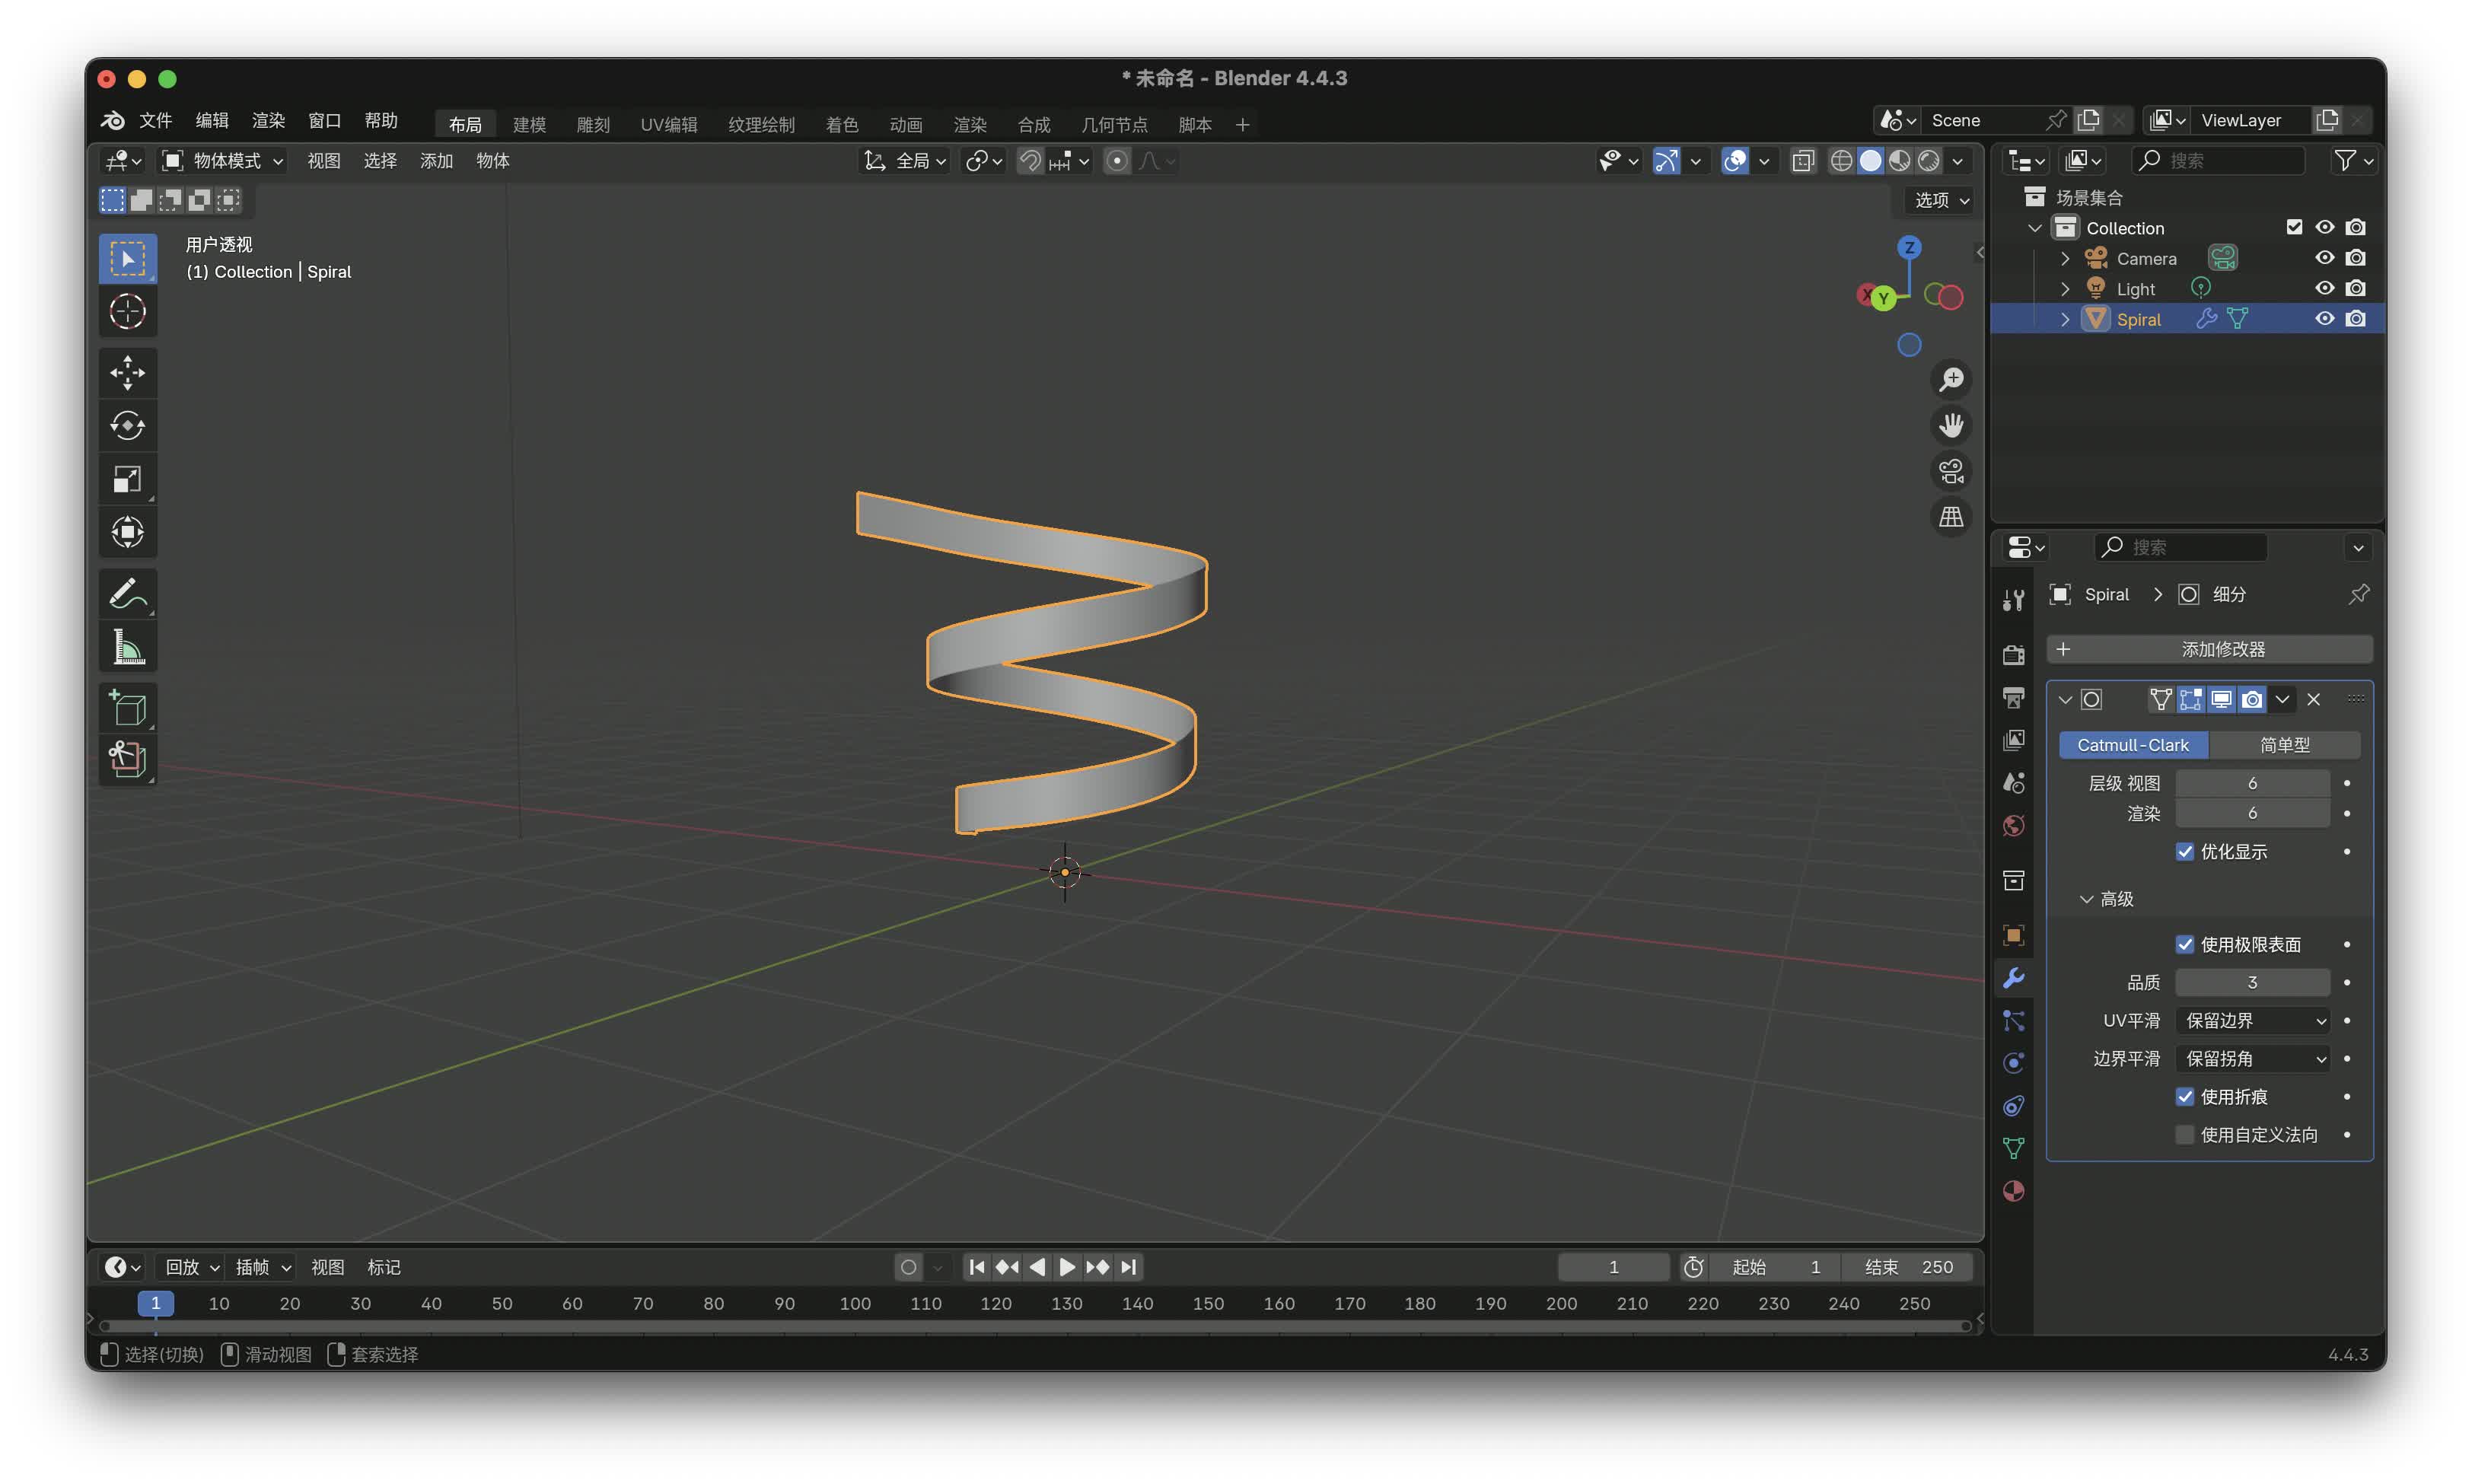Screen dimensions: 2472x1484
Task: Click the Add Cube tool icon
Action: click(x=127, y=708)
